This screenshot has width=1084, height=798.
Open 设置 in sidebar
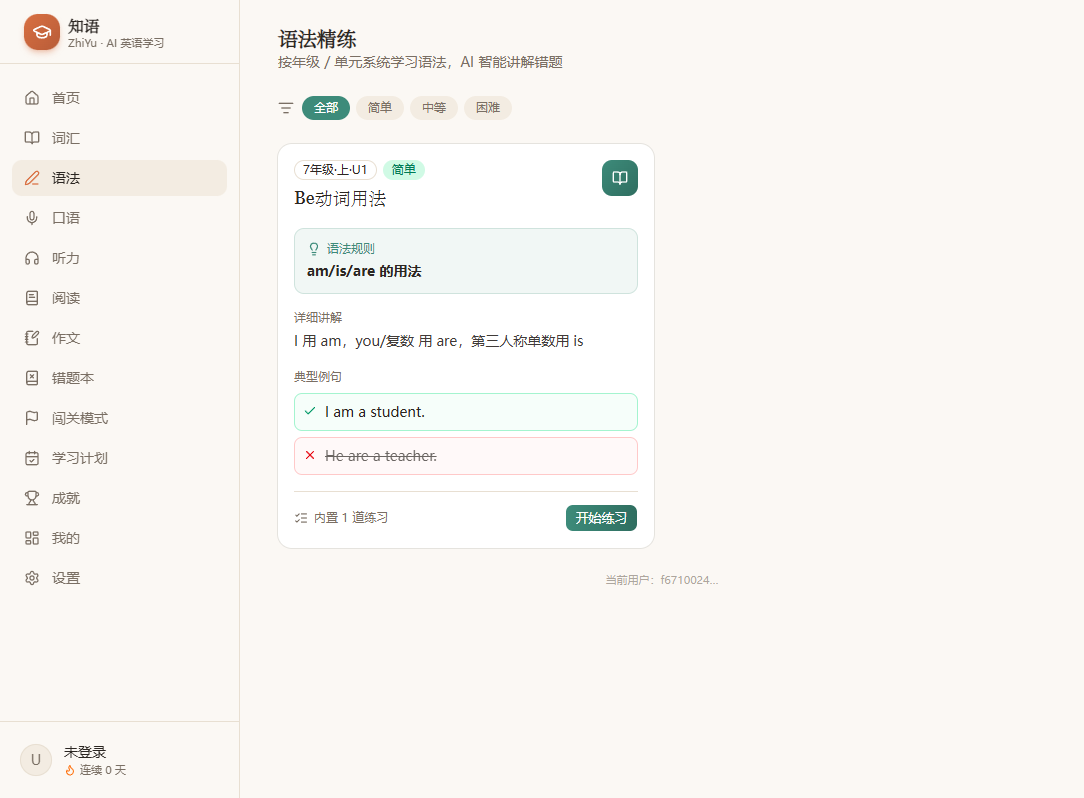tap(120, 578)
